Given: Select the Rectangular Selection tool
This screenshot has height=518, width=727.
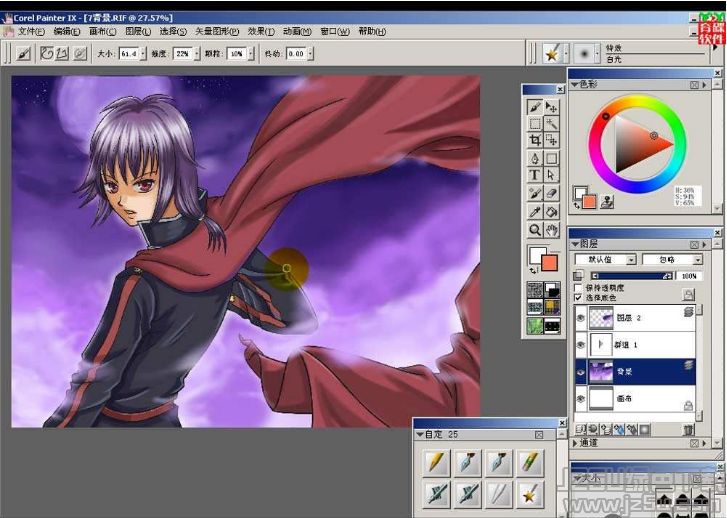Looking at the screenshot, I should pyautogui.click(x=535, y=123).
